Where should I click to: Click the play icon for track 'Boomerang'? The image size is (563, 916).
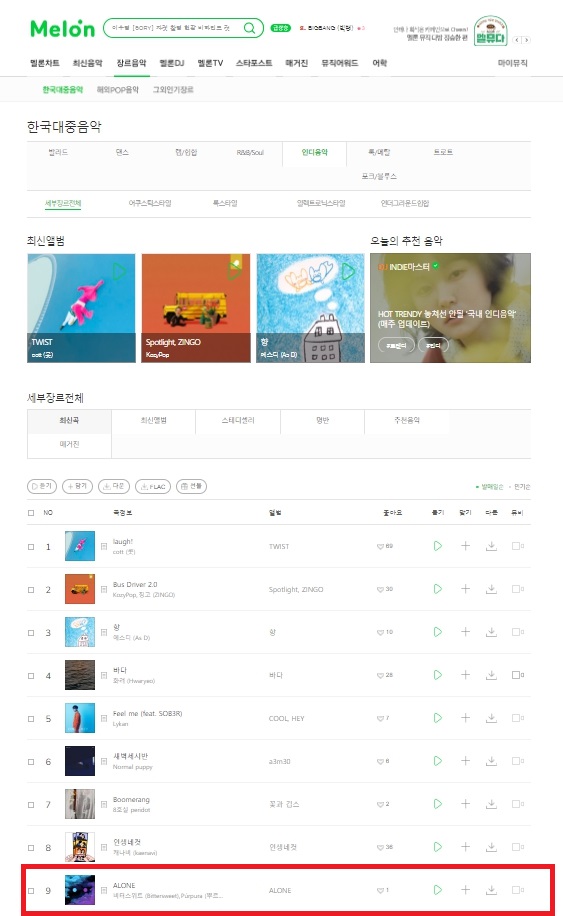pos(437,804)
